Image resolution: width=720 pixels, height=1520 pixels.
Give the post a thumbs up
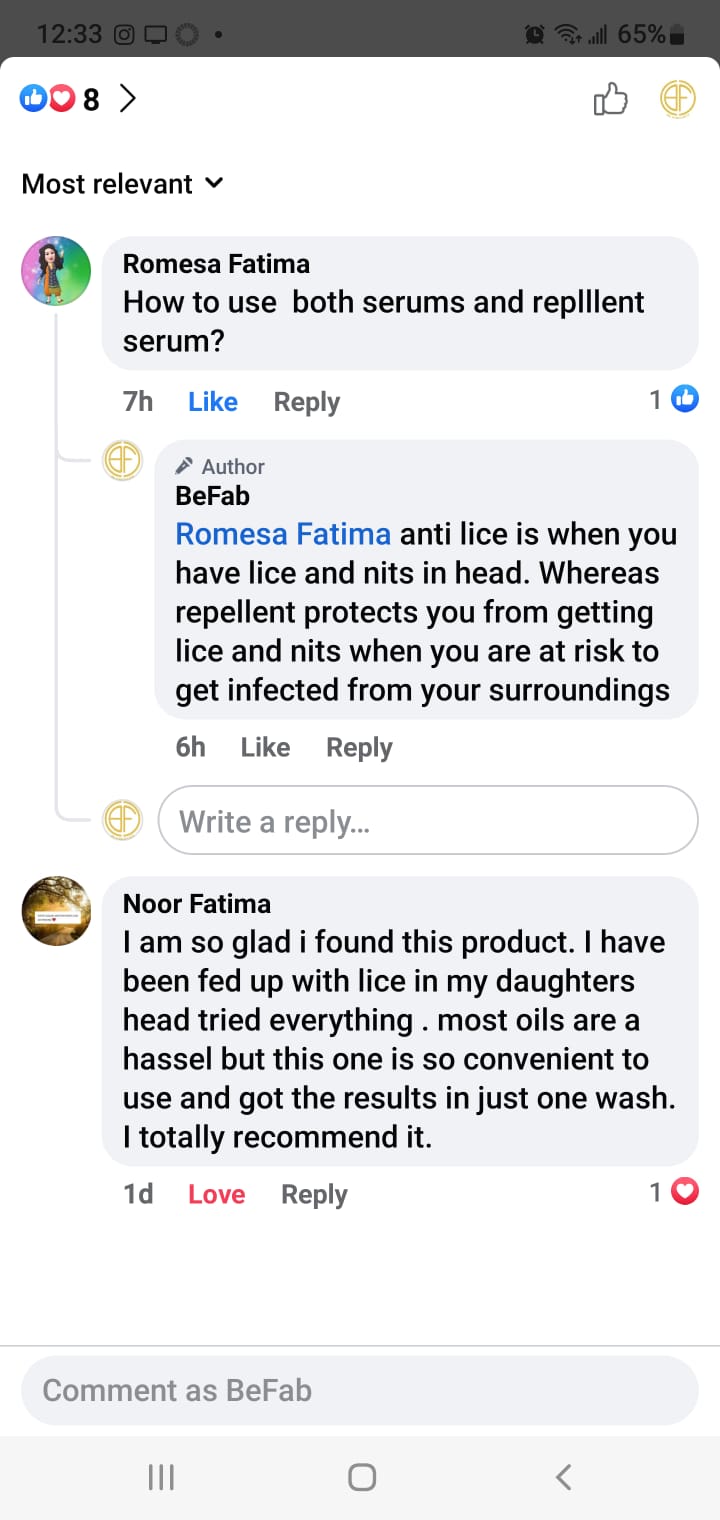point(610,99)
